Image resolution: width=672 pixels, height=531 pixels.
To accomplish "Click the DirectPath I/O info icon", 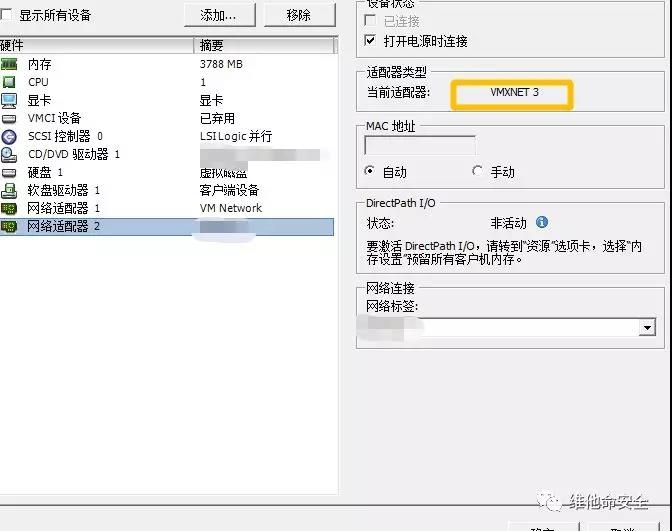I will pyautogui.click(x=542, y=223).
